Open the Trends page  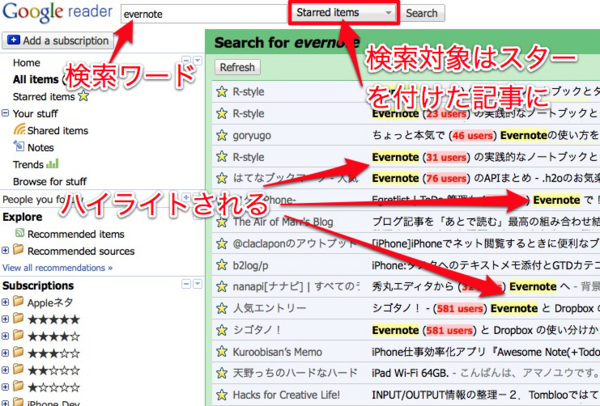28,165
